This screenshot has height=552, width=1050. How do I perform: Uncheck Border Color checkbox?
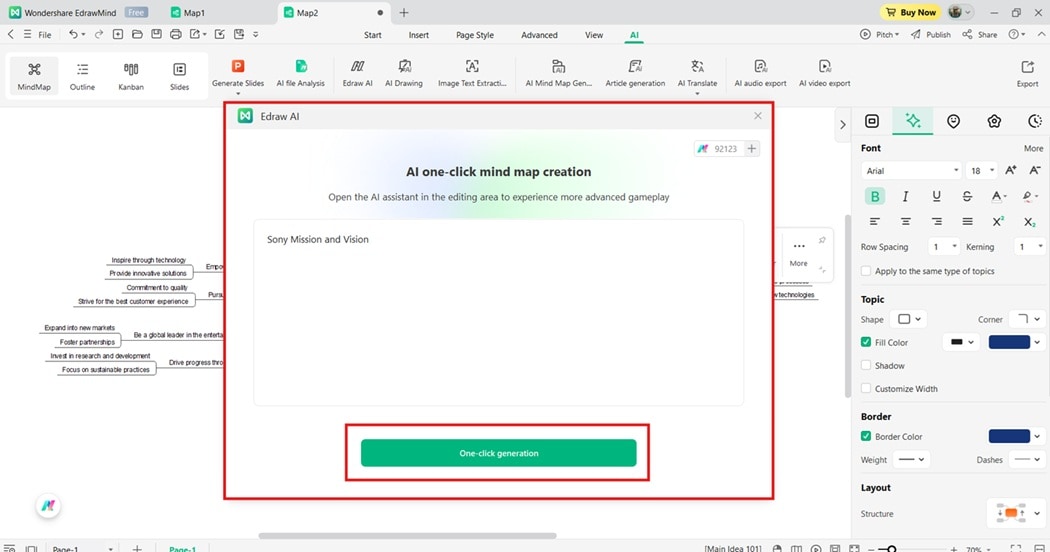pos(866,436)
